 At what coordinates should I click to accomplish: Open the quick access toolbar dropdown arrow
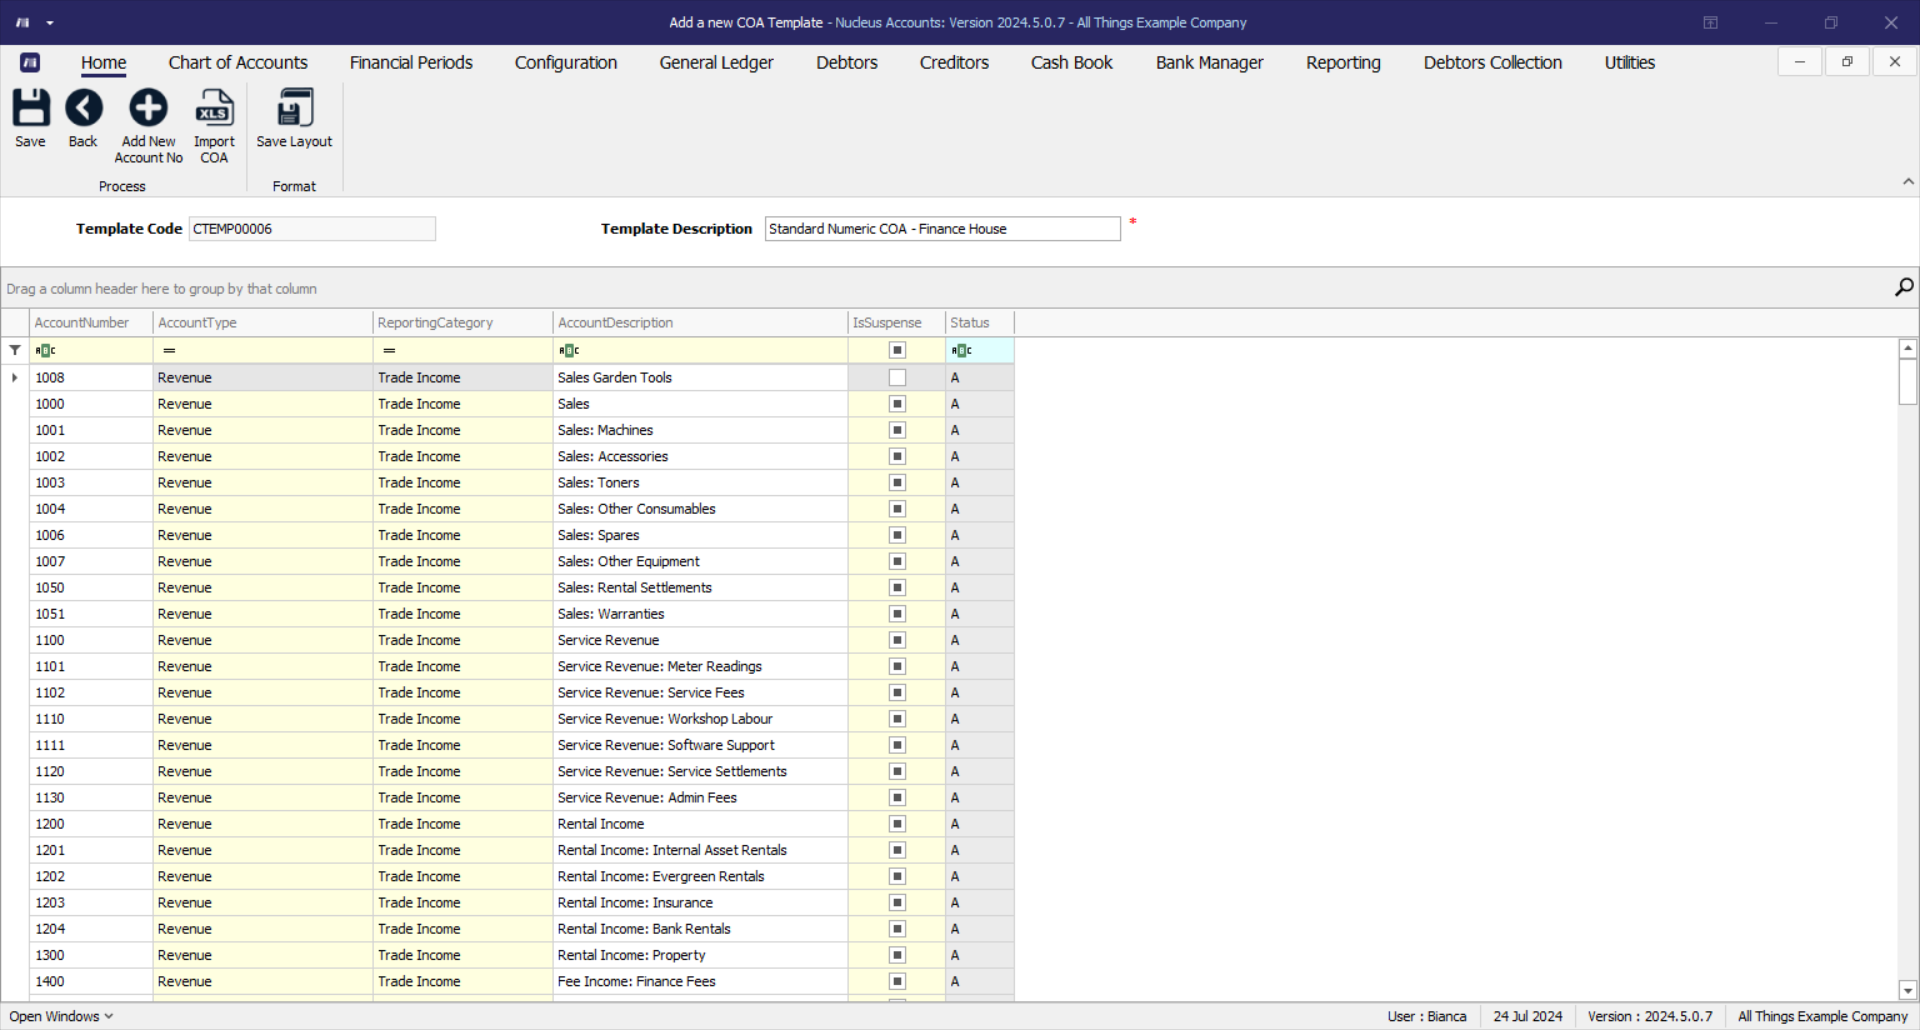coord(50,23)
